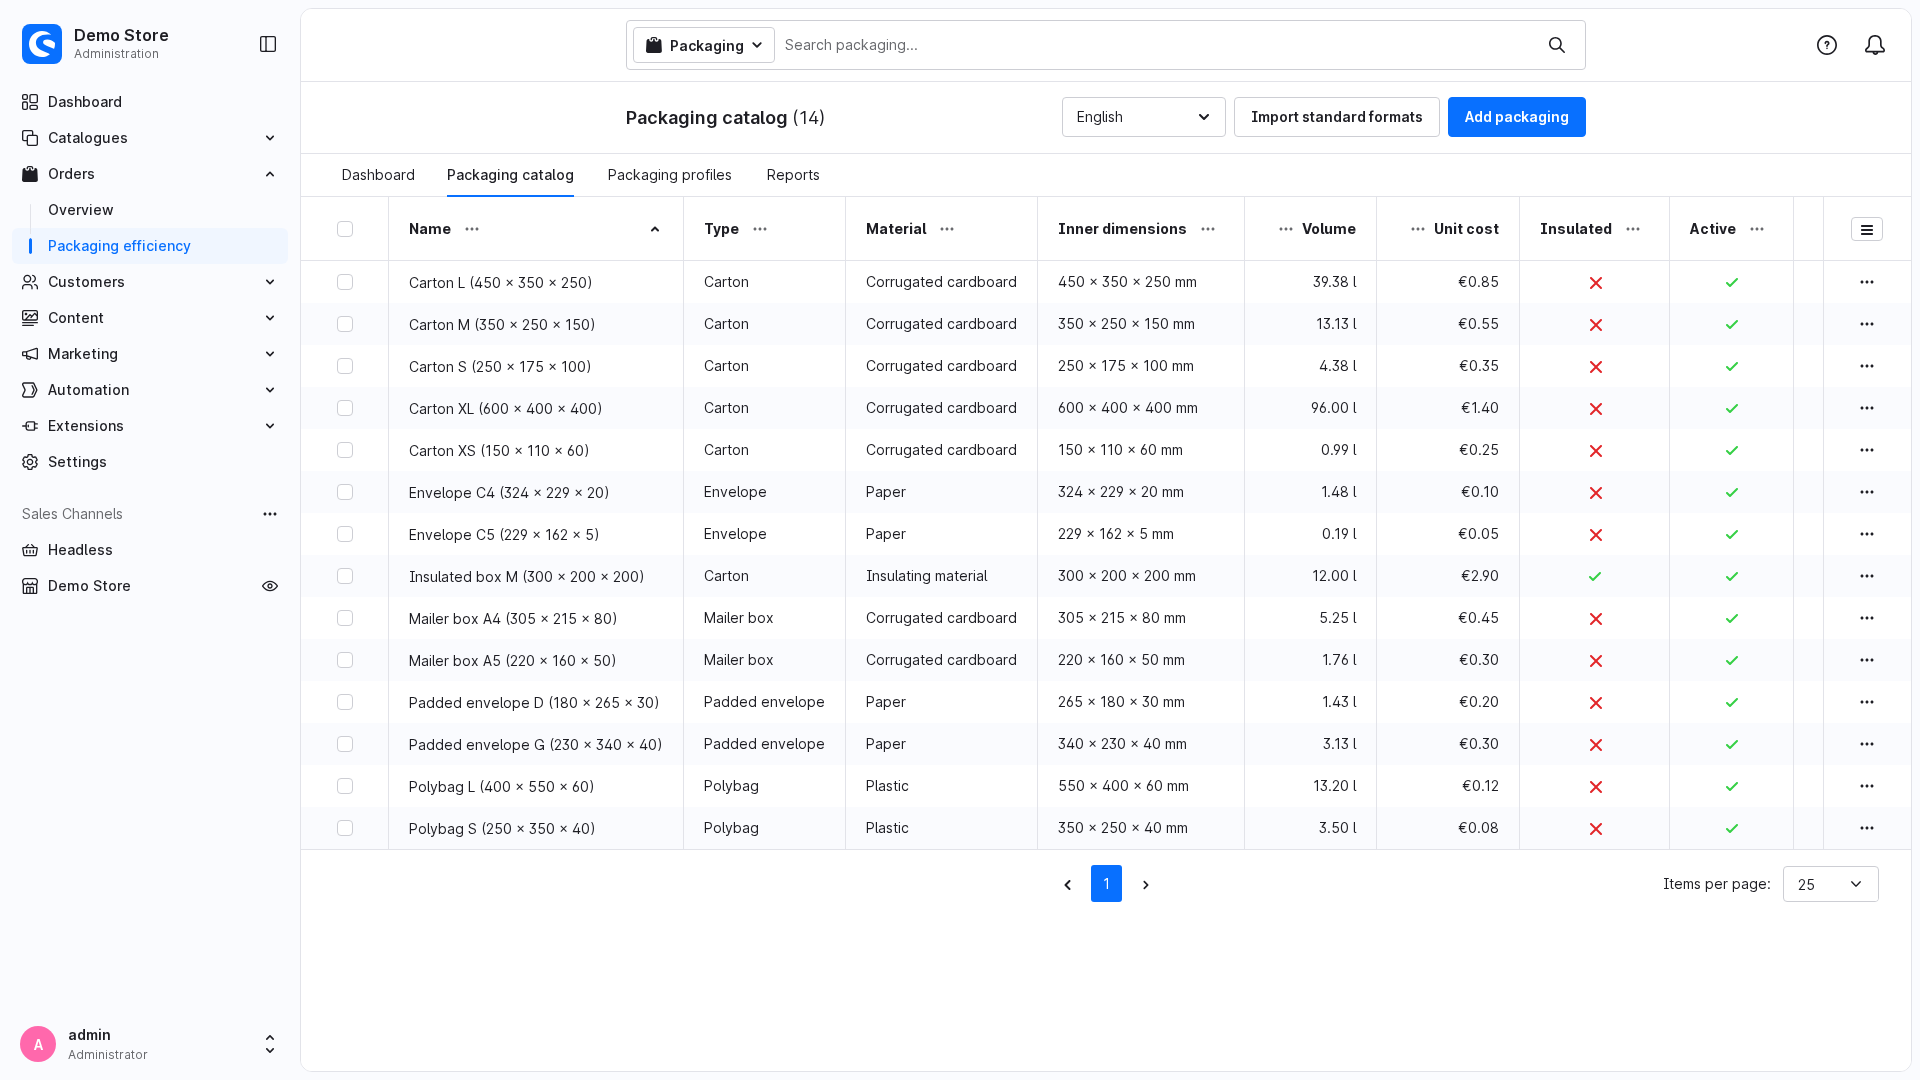Collapse the sidebar with the panel icon
Viewport: 1920px width, 1080px height.
(268, 44)
